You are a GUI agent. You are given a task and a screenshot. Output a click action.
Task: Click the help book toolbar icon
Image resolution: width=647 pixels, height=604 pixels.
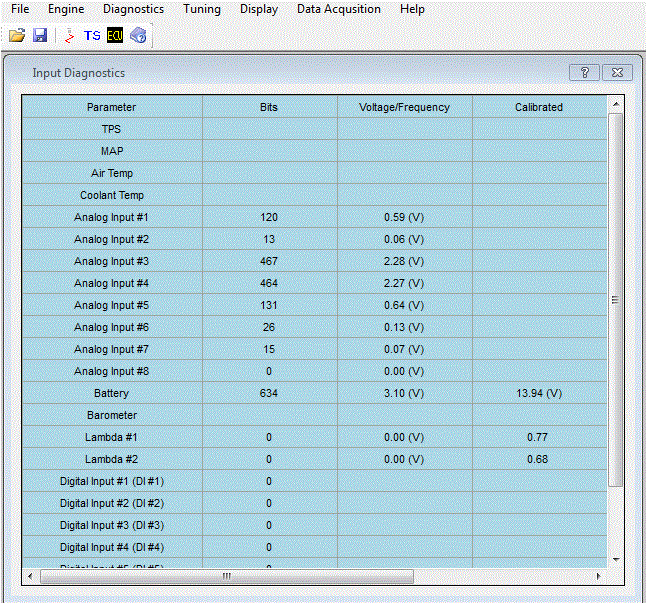click(138, 35)
